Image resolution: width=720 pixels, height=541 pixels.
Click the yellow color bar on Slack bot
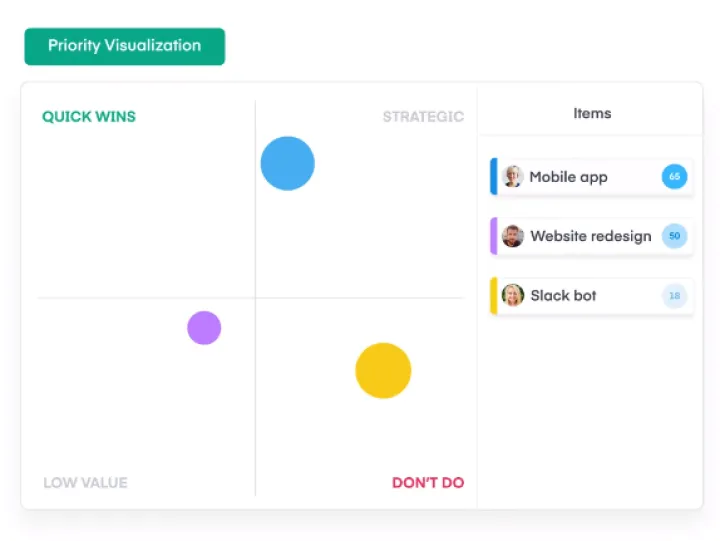[494, 296]
